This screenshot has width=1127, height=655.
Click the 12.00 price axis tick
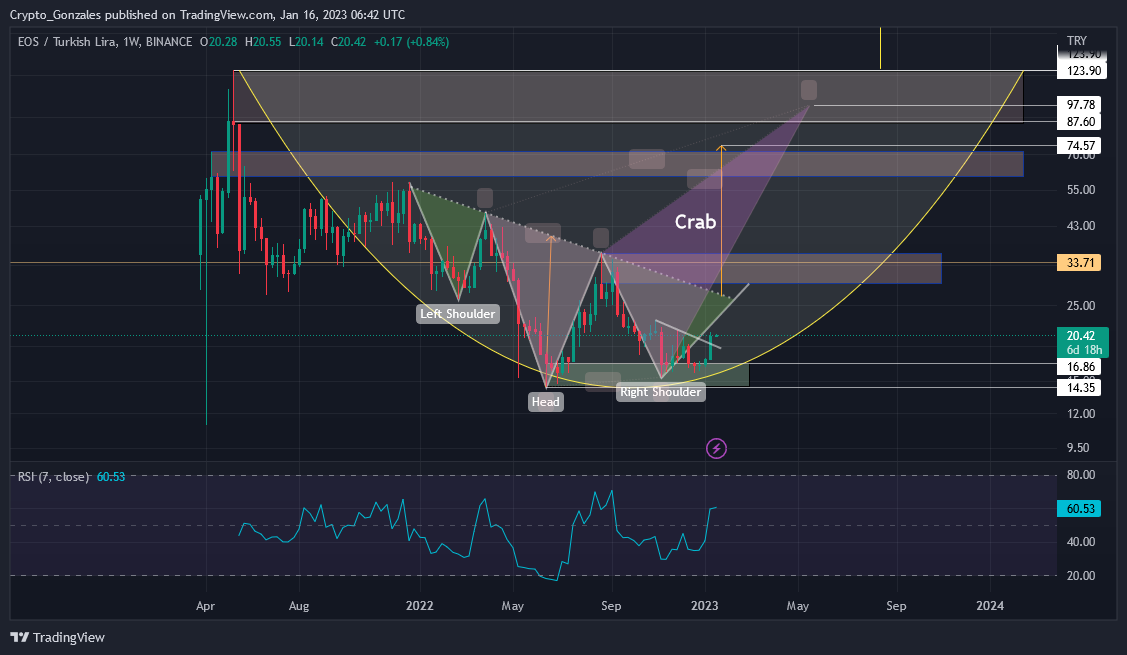pyautogui.click(x=1081, y=413)
